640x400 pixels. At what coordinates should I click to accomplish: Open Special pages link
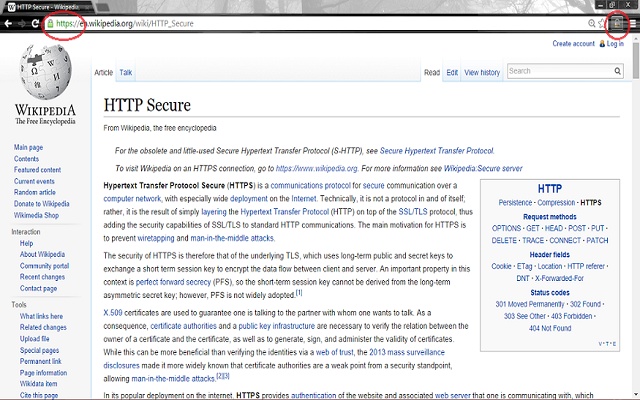tap(40, 350)
